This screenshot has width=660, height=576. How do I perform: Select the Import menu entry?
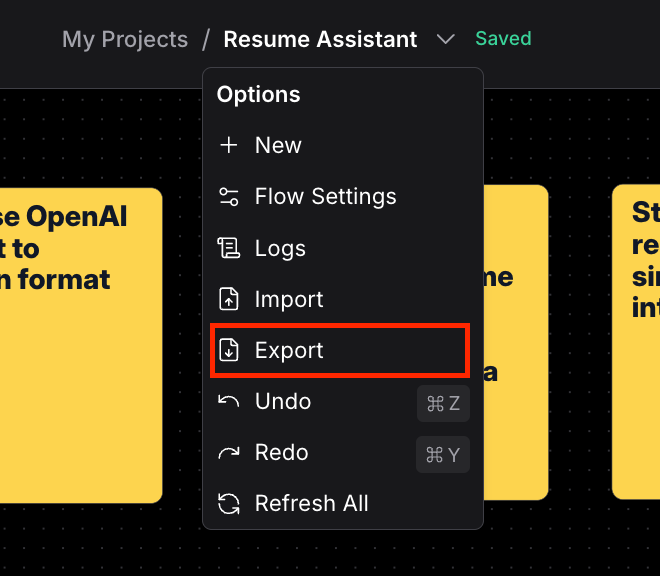point(289,299)
